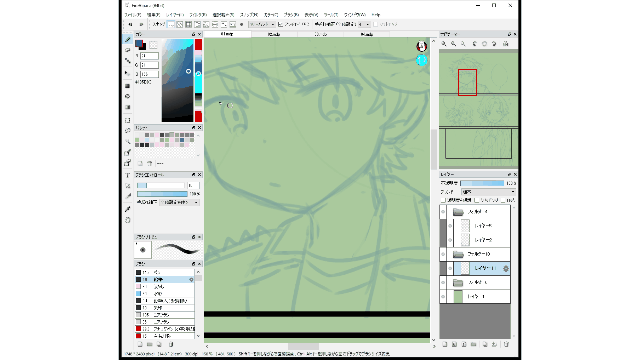Viewport: 640px width, 360px height.
Task: Open the Edit menu
Action: tap(153, 15)
